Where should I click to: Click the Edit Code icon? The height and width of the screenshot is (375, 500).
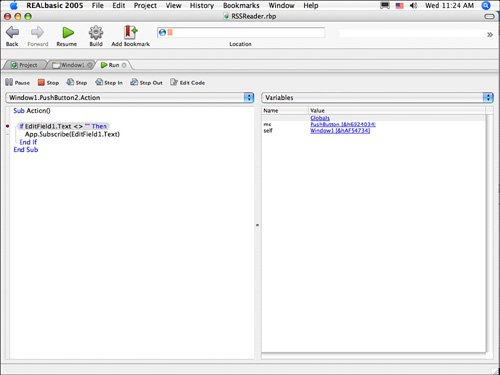[x=174, y=82]
